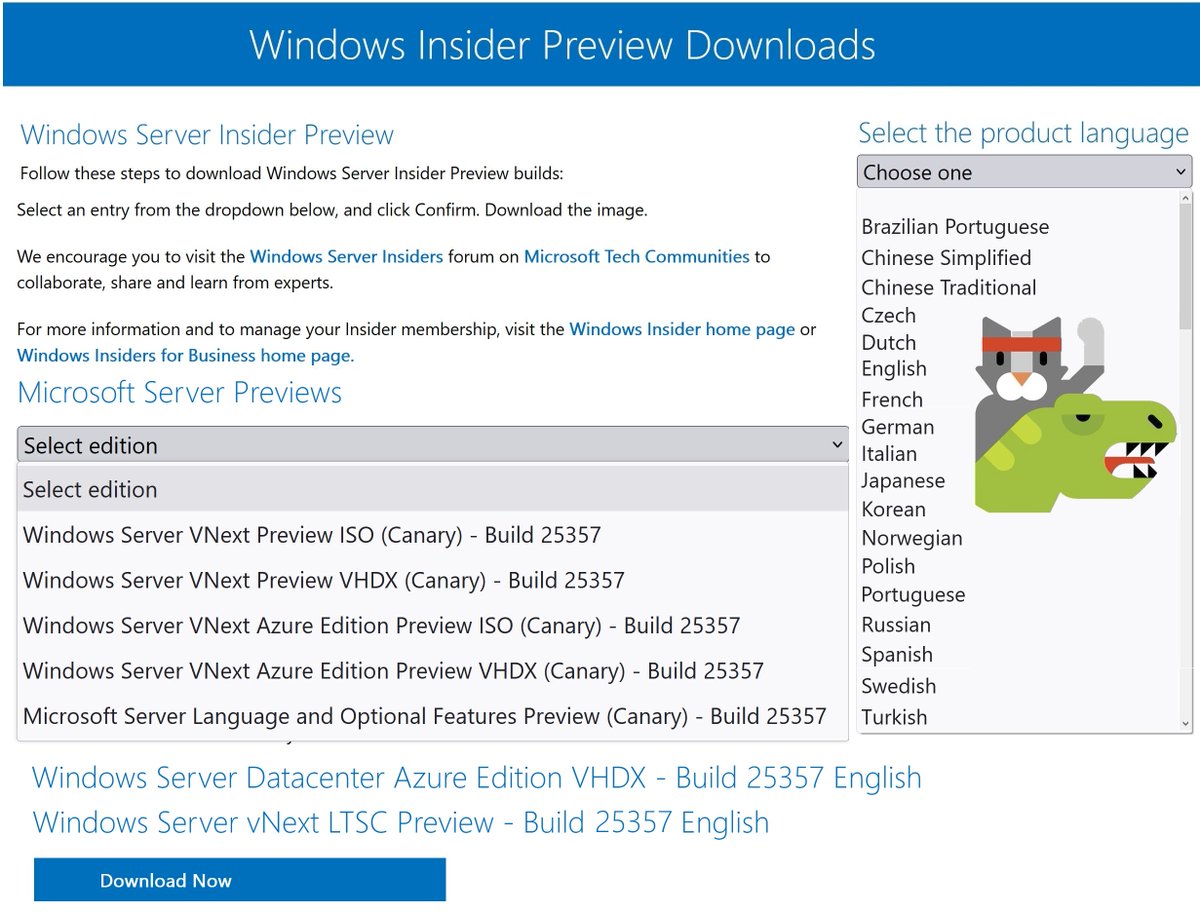
Task: Open Windows Server vNext LTSC Preview Build 25357
Action: 400,822
